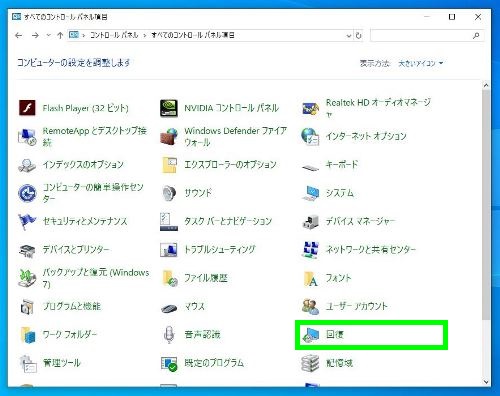This screenshot has width=500, height=396.
Task: Open the インデックスのオプション icon
Action: click(27, 165)
